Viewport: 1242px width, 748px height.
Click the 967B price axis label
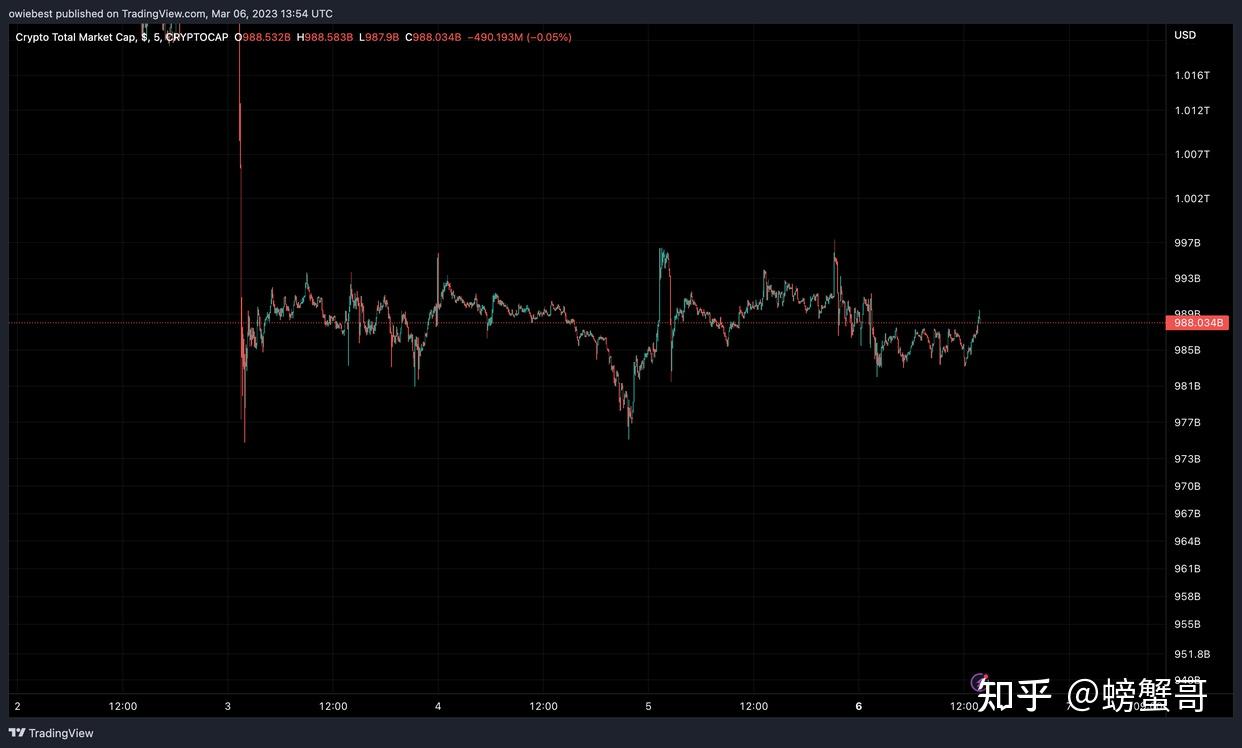tap(1187, 514)
